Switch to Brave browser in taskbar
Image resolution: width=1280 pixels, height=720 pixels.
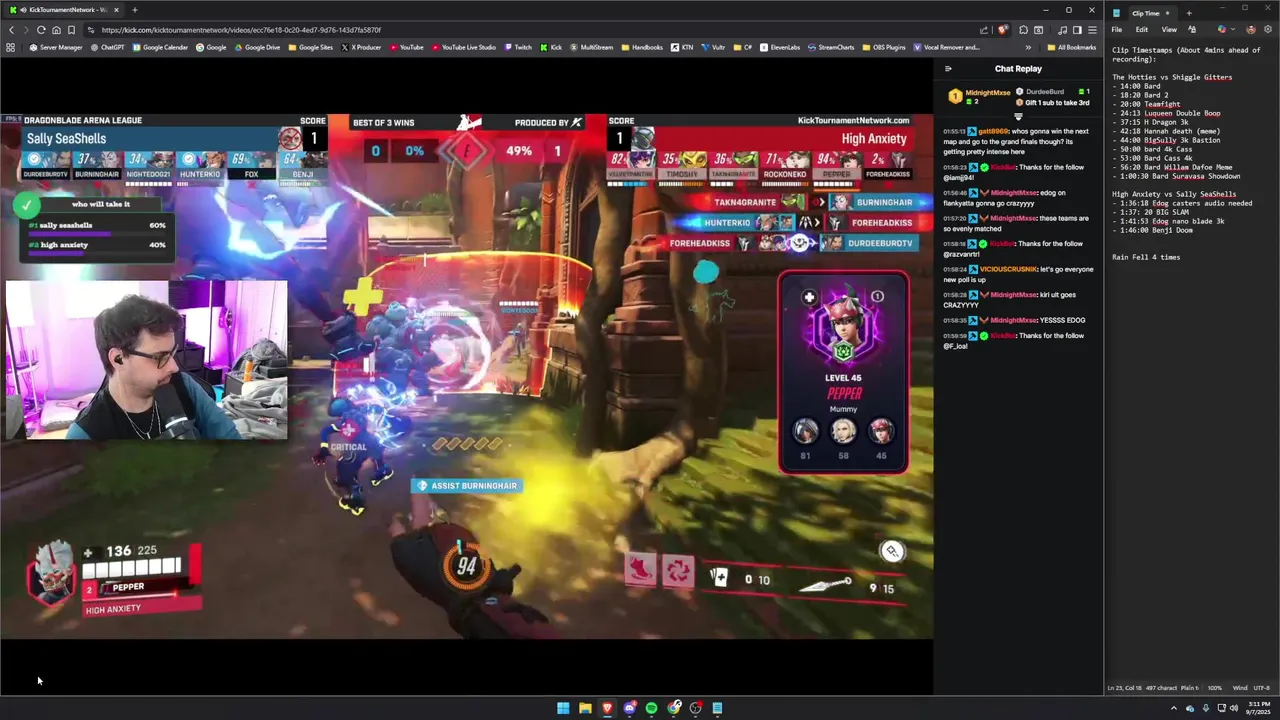[607, 708]
